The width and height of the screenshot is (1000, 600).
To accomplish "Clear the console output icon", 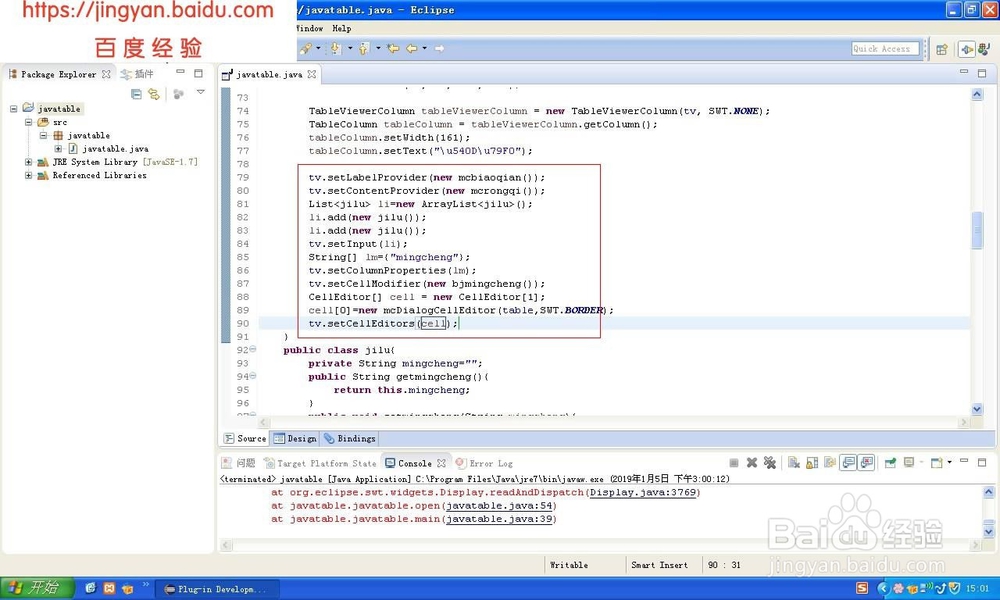I will point(793,463).
